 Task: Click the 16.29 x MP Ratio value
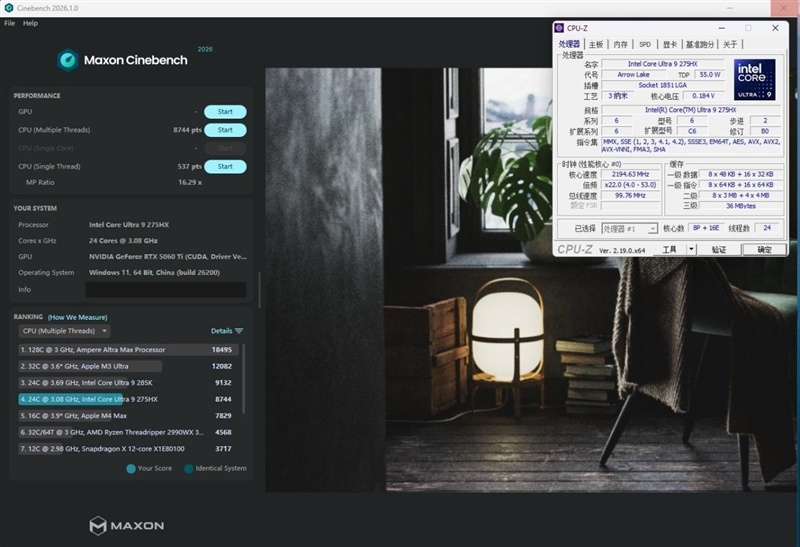pyautogui.click(x=190, y=183)
